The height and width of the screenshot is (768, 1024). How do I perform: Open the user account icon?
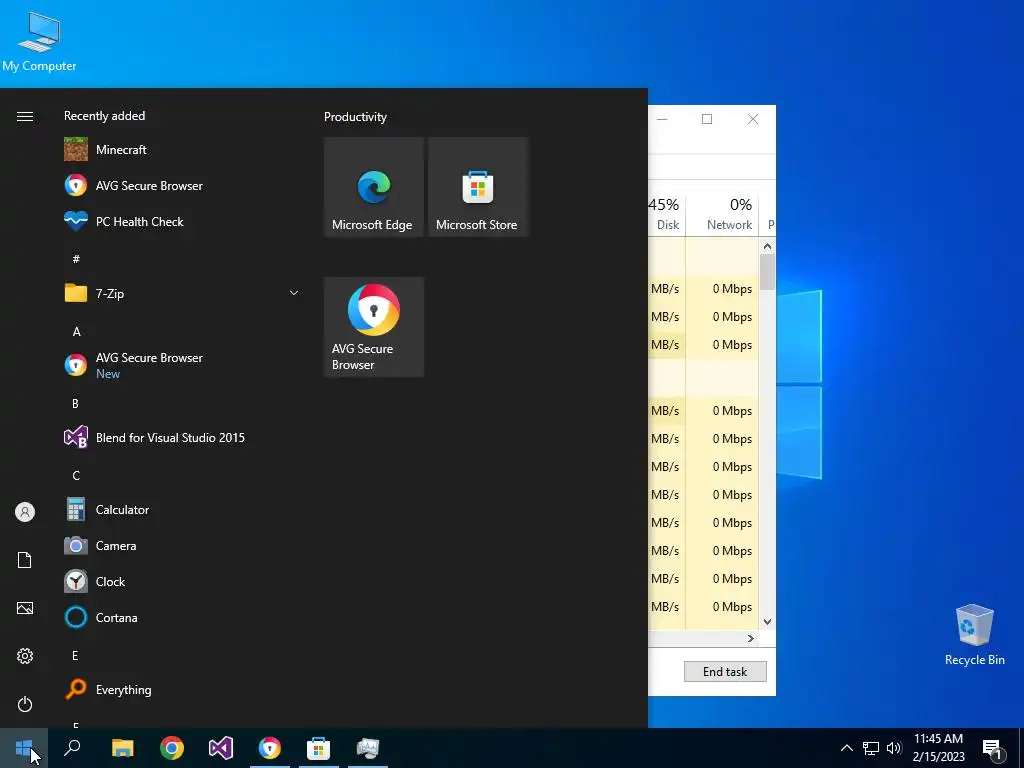point(25,512)
